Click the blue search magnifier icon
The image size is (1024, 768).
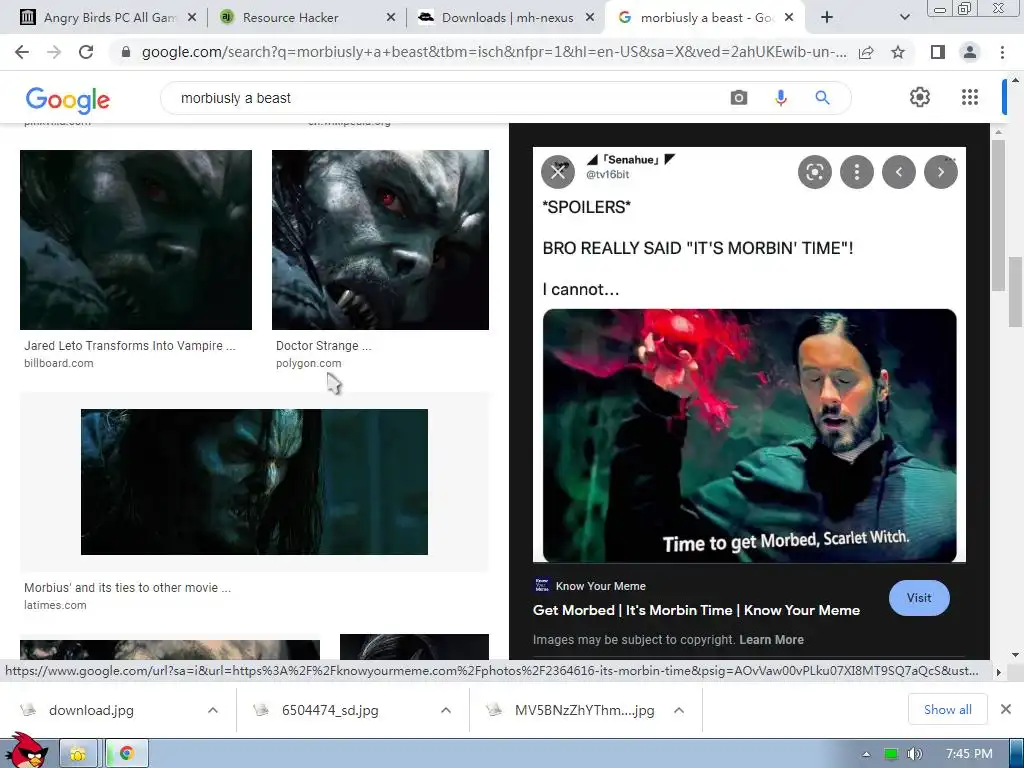coord(822,98)
